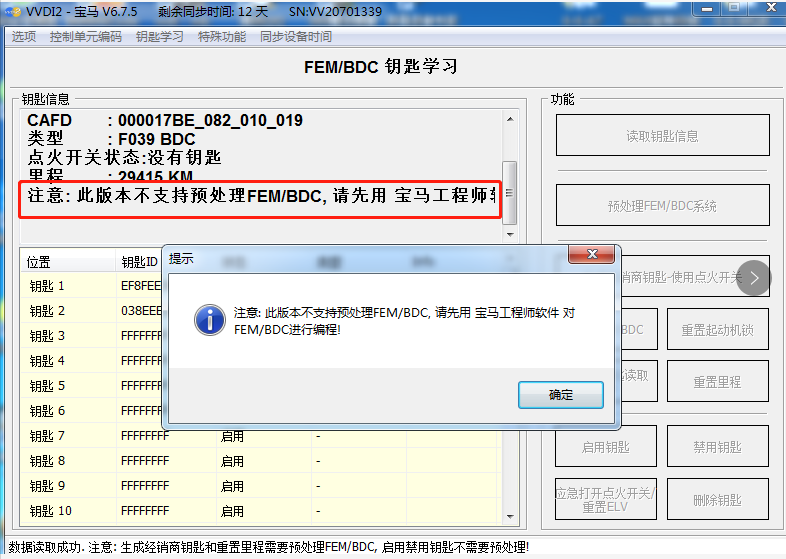This screenshot has width=786, height=559.
Task: Click the 确定 button in the dialog
Action: [x=560, y=395]
